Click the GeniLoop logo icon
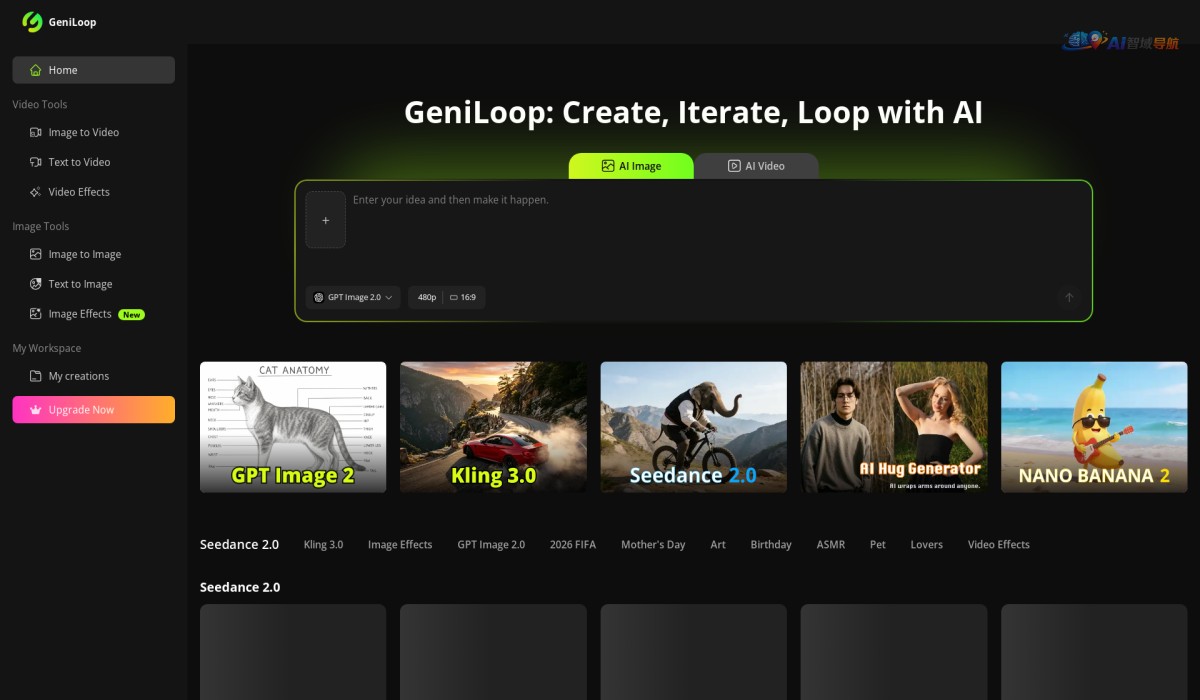This screenshot has height=700, width=1200. (x=32, y=22)
